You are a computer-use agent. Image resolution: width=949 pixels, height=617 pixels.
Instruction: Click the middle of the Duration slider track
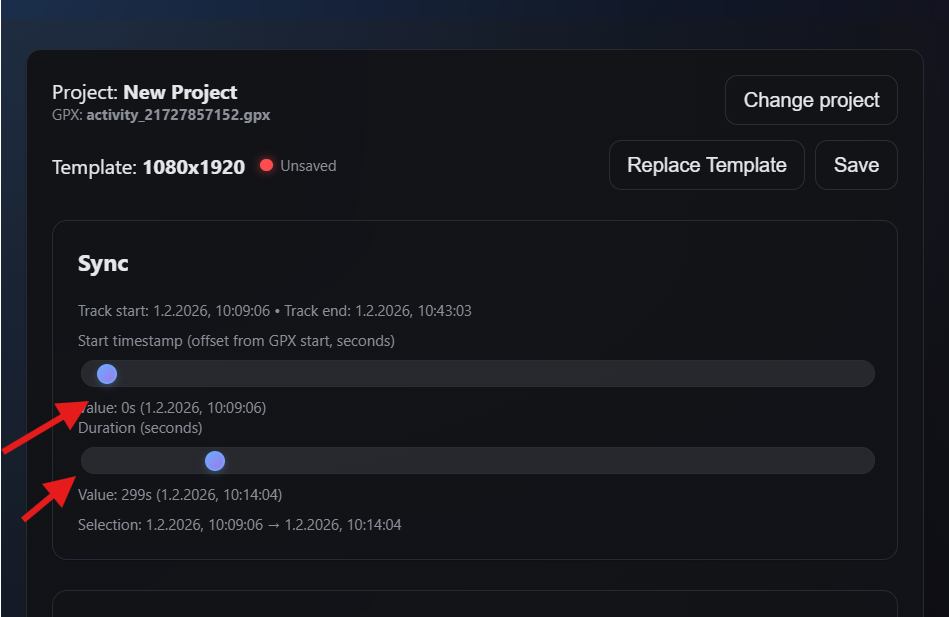click(x=478, y=461)
